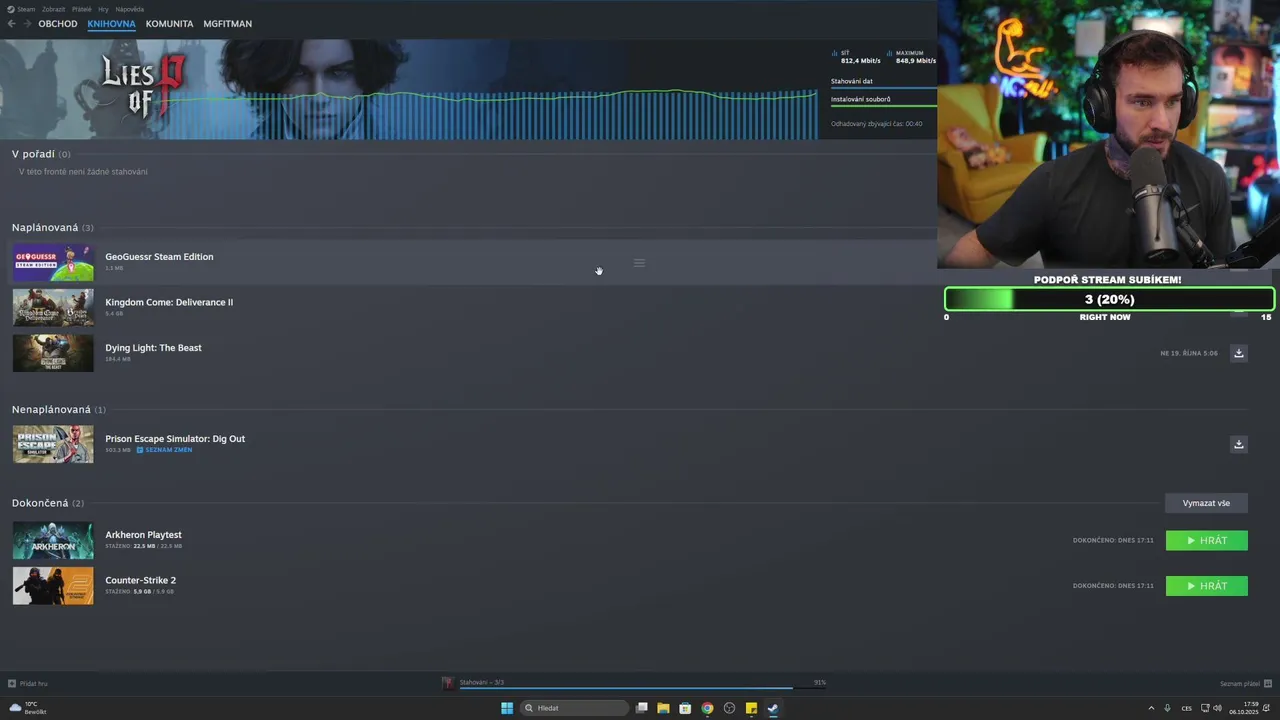Click the CES keyboard language indicator
Screen dimensions: 1280x720
pos(1187,708)
